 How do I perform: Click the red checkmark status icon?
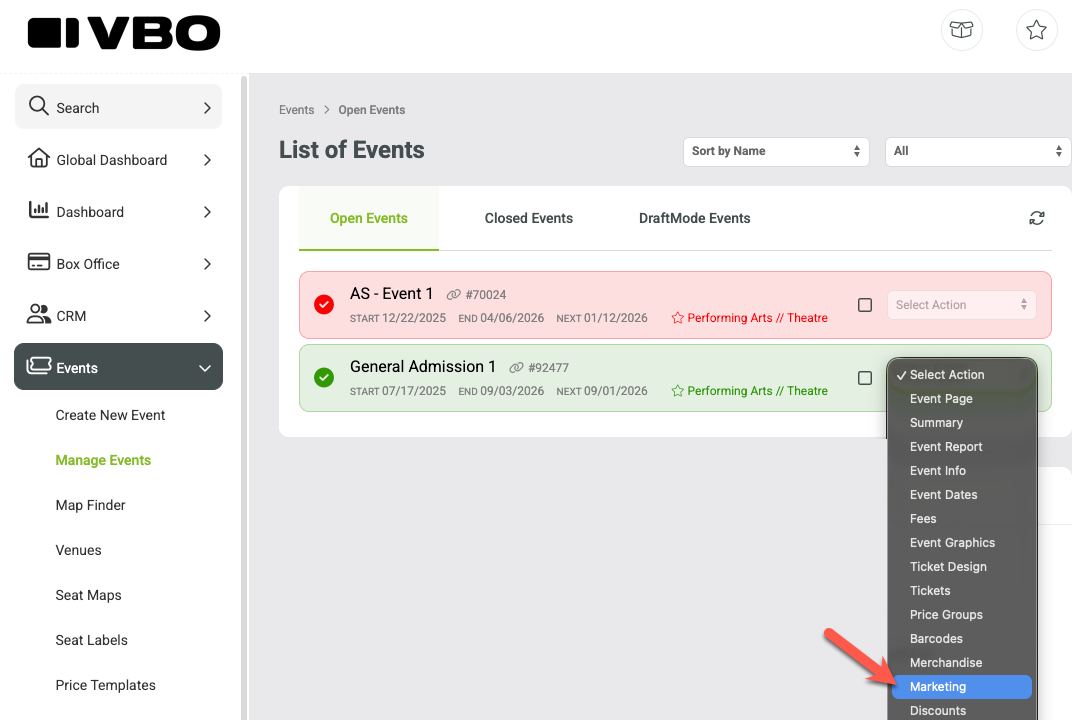[x=324, y=304]
